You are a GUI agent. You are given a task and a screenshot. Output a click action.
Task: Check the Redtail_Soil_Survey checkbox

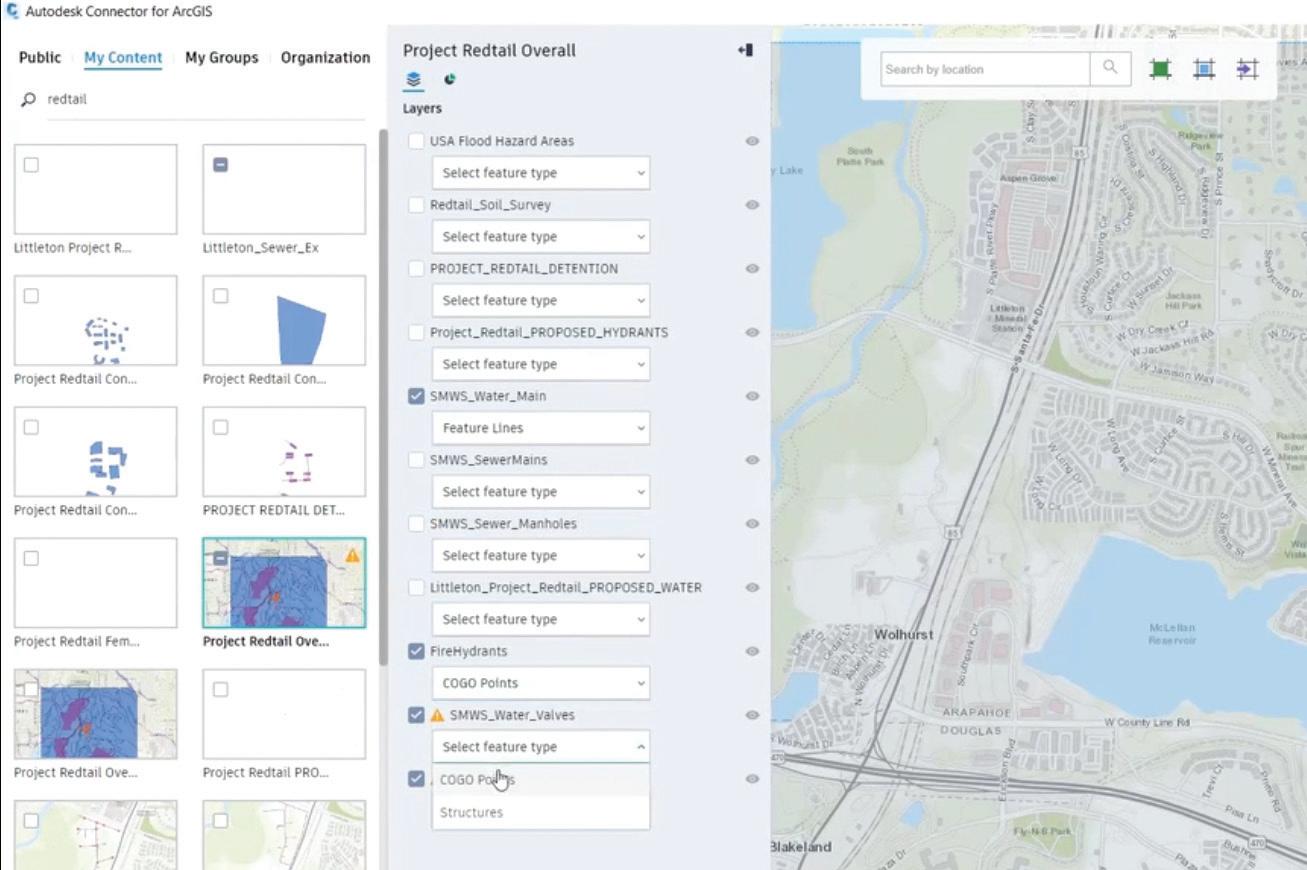(416, 205)
